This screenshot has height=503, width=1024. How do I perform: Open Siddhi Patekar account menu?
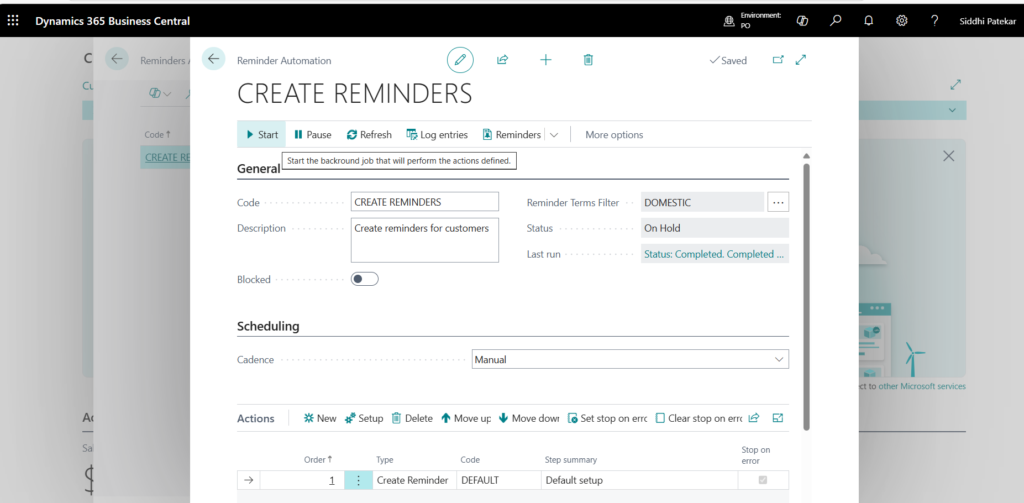click(987, 21)
